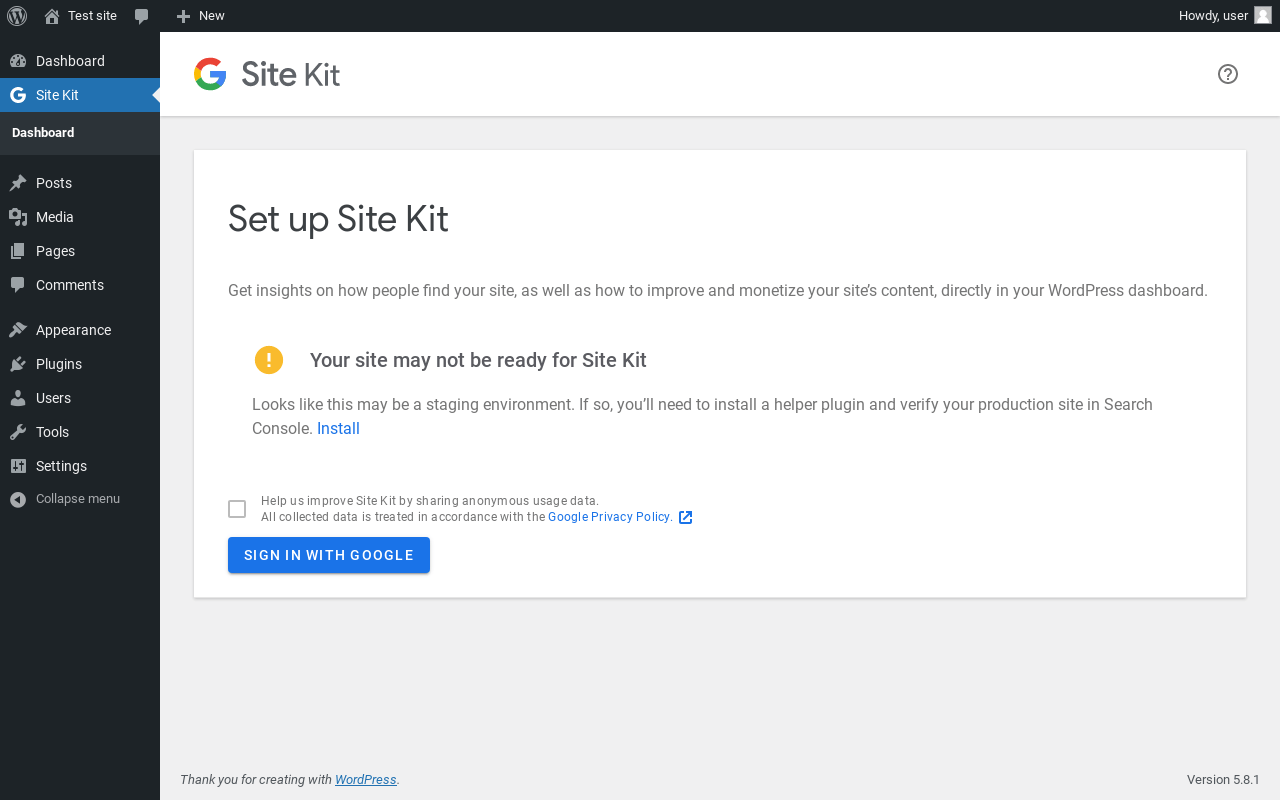
Task: Open the Howdy, user account menu
Action: [1213, 16]
